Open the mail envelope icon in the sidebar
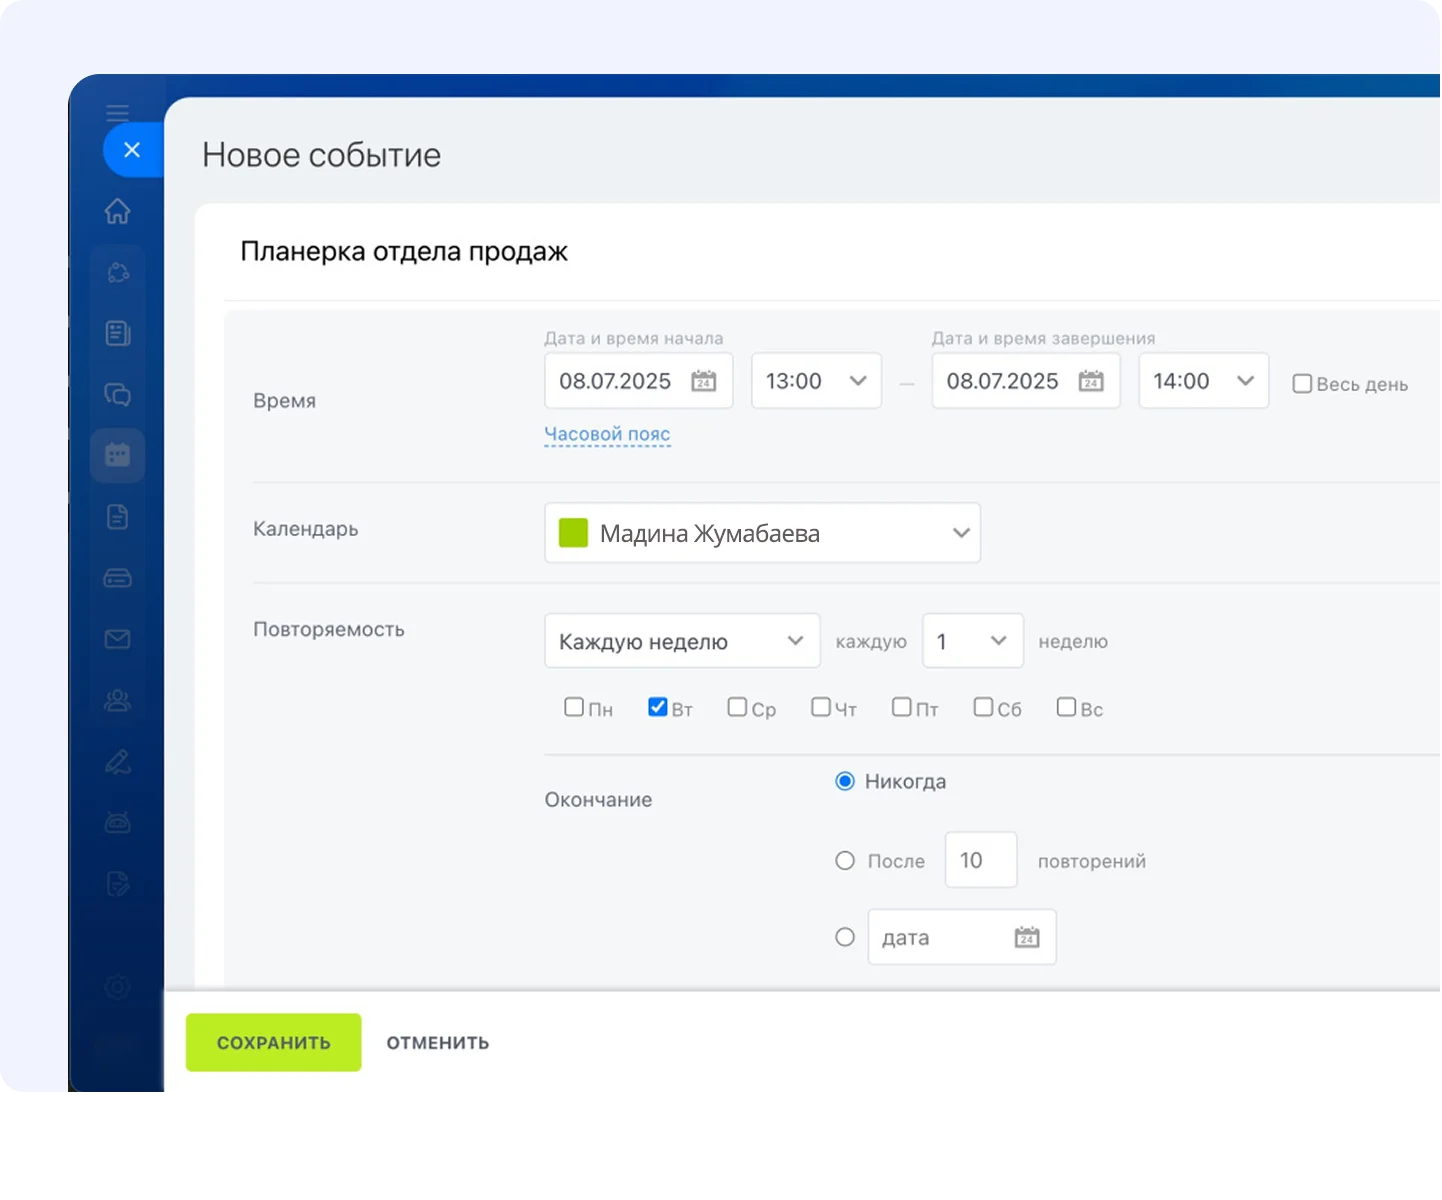This screenshot has width=1442, height=1200. [118, 639]
